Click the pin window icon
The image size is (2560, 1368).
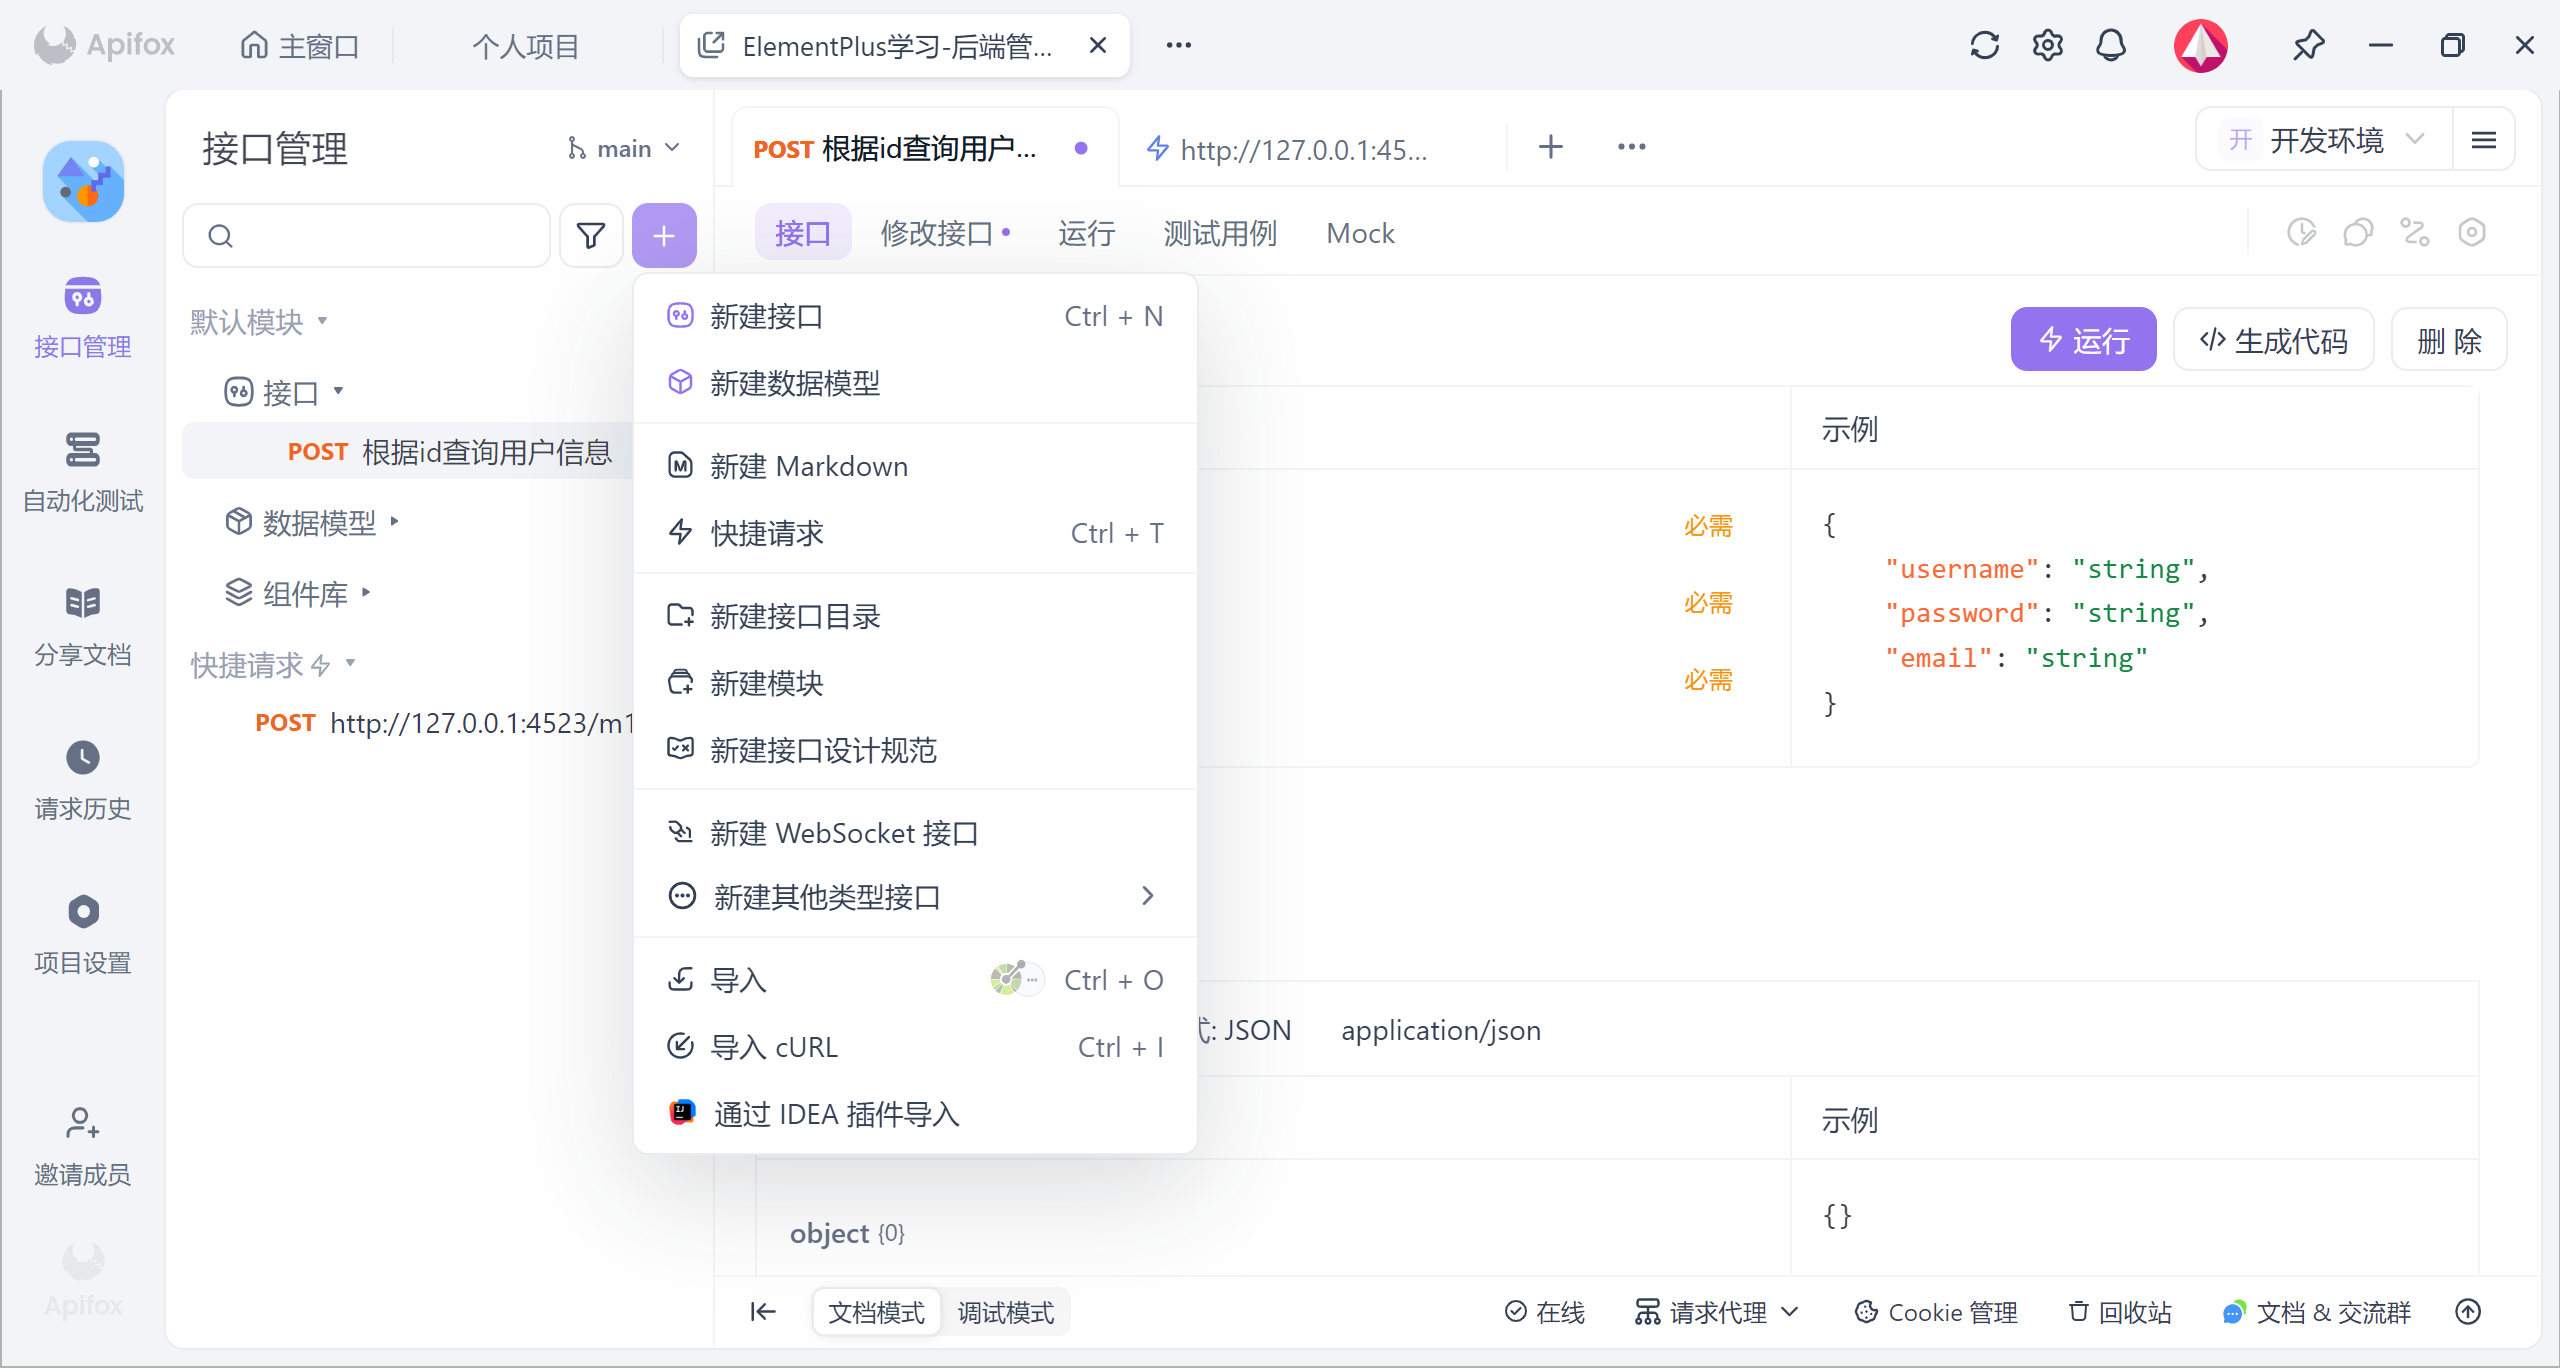2308,46
